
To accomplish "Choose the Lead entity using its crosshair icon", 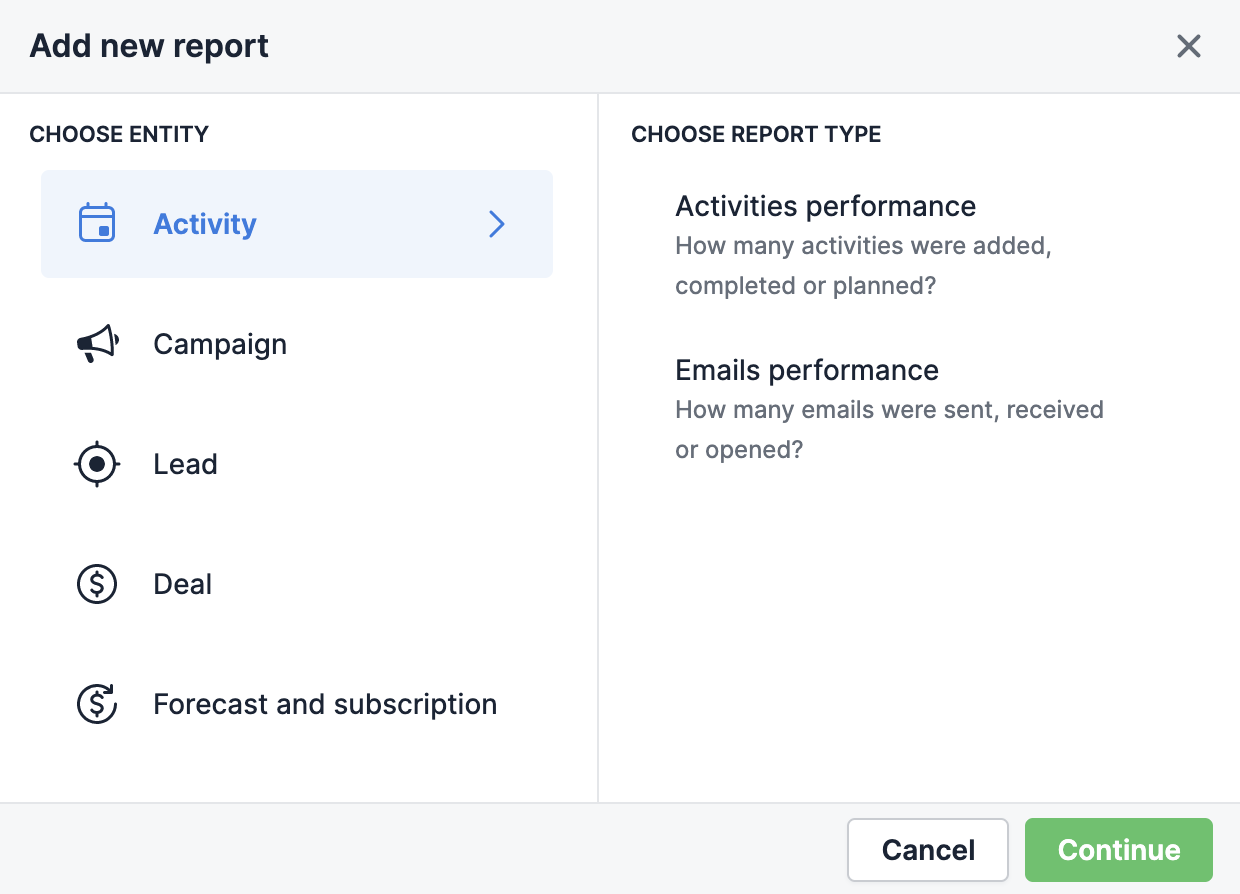I will pyautogui.click(x=97, y=464).
